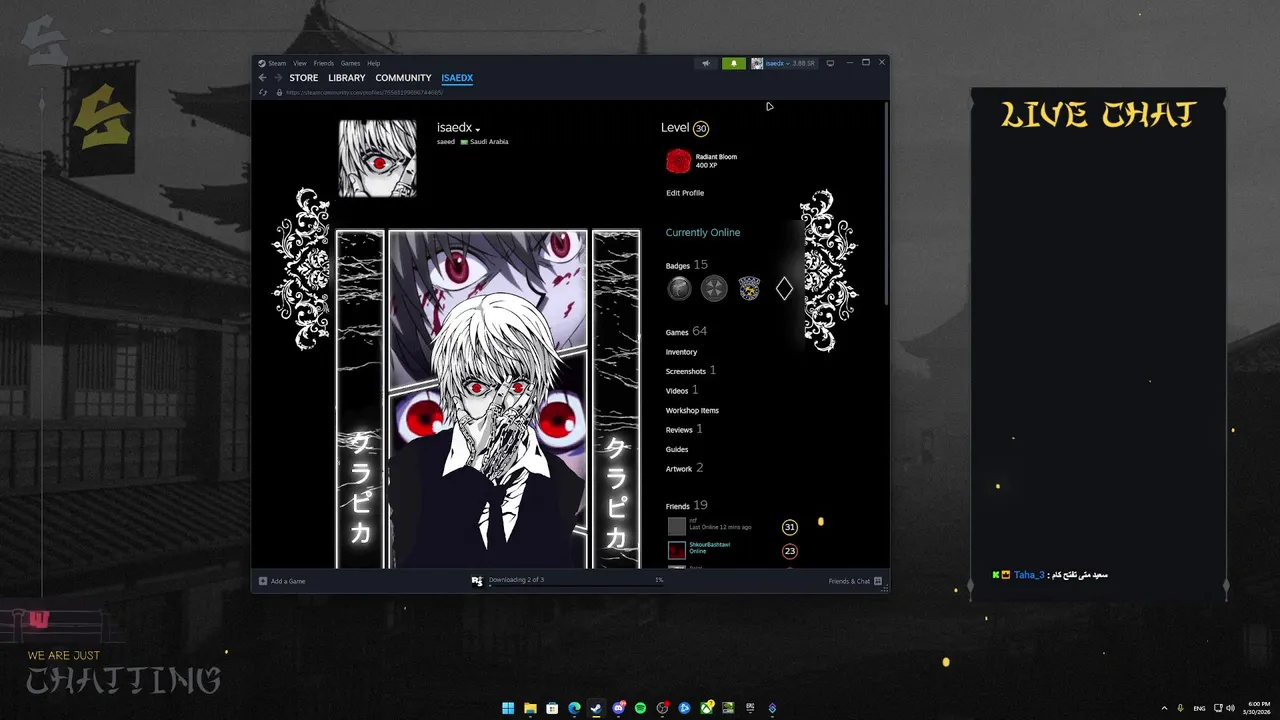Open the Screenshots link
Screen dimensions: 1280x720
pos(691,371)
